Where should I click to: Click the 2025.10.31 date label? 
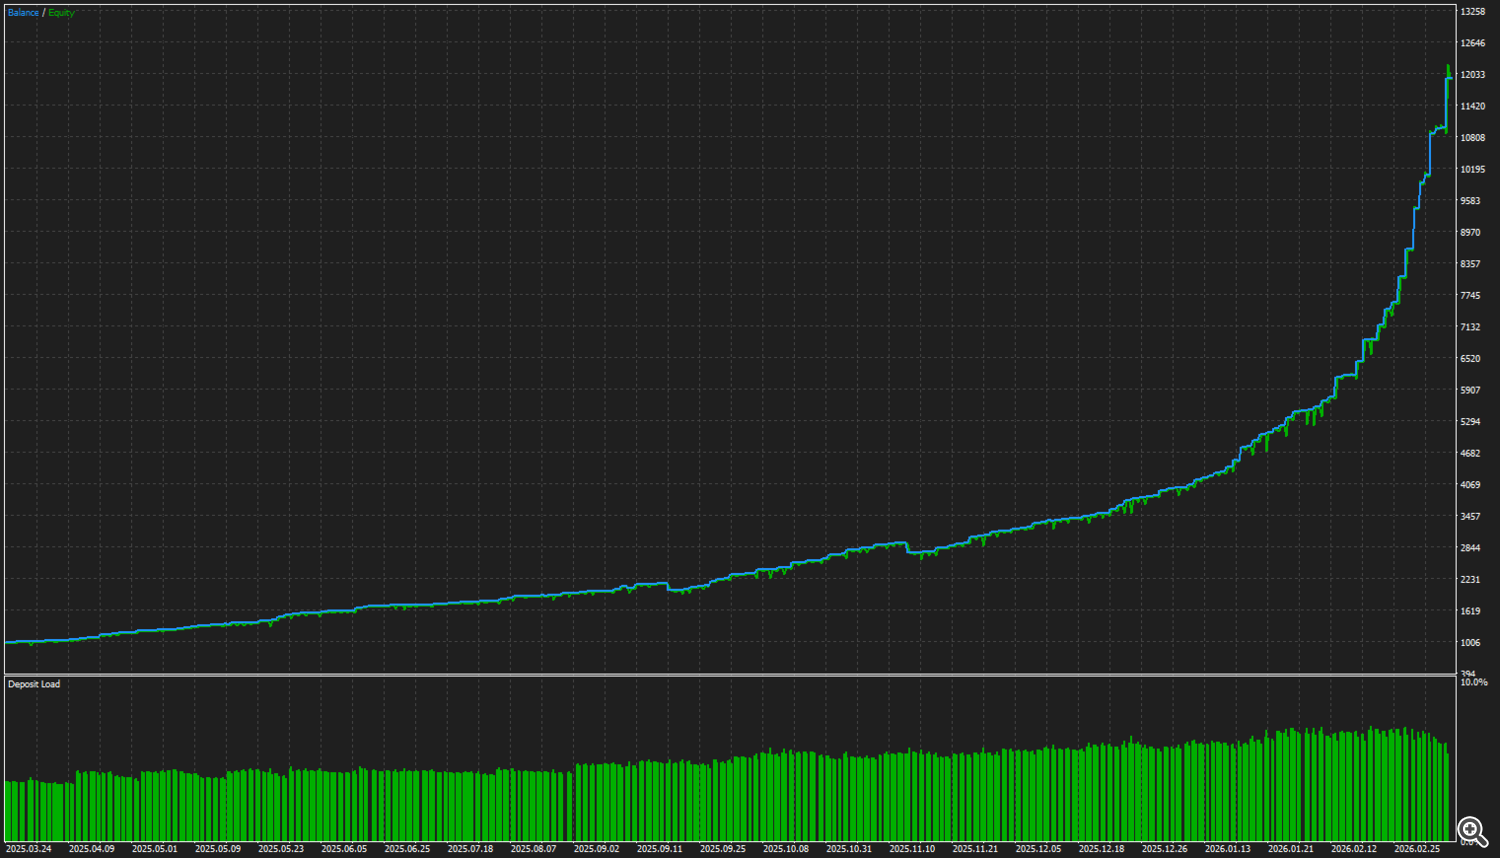click(x=849, y=849)
